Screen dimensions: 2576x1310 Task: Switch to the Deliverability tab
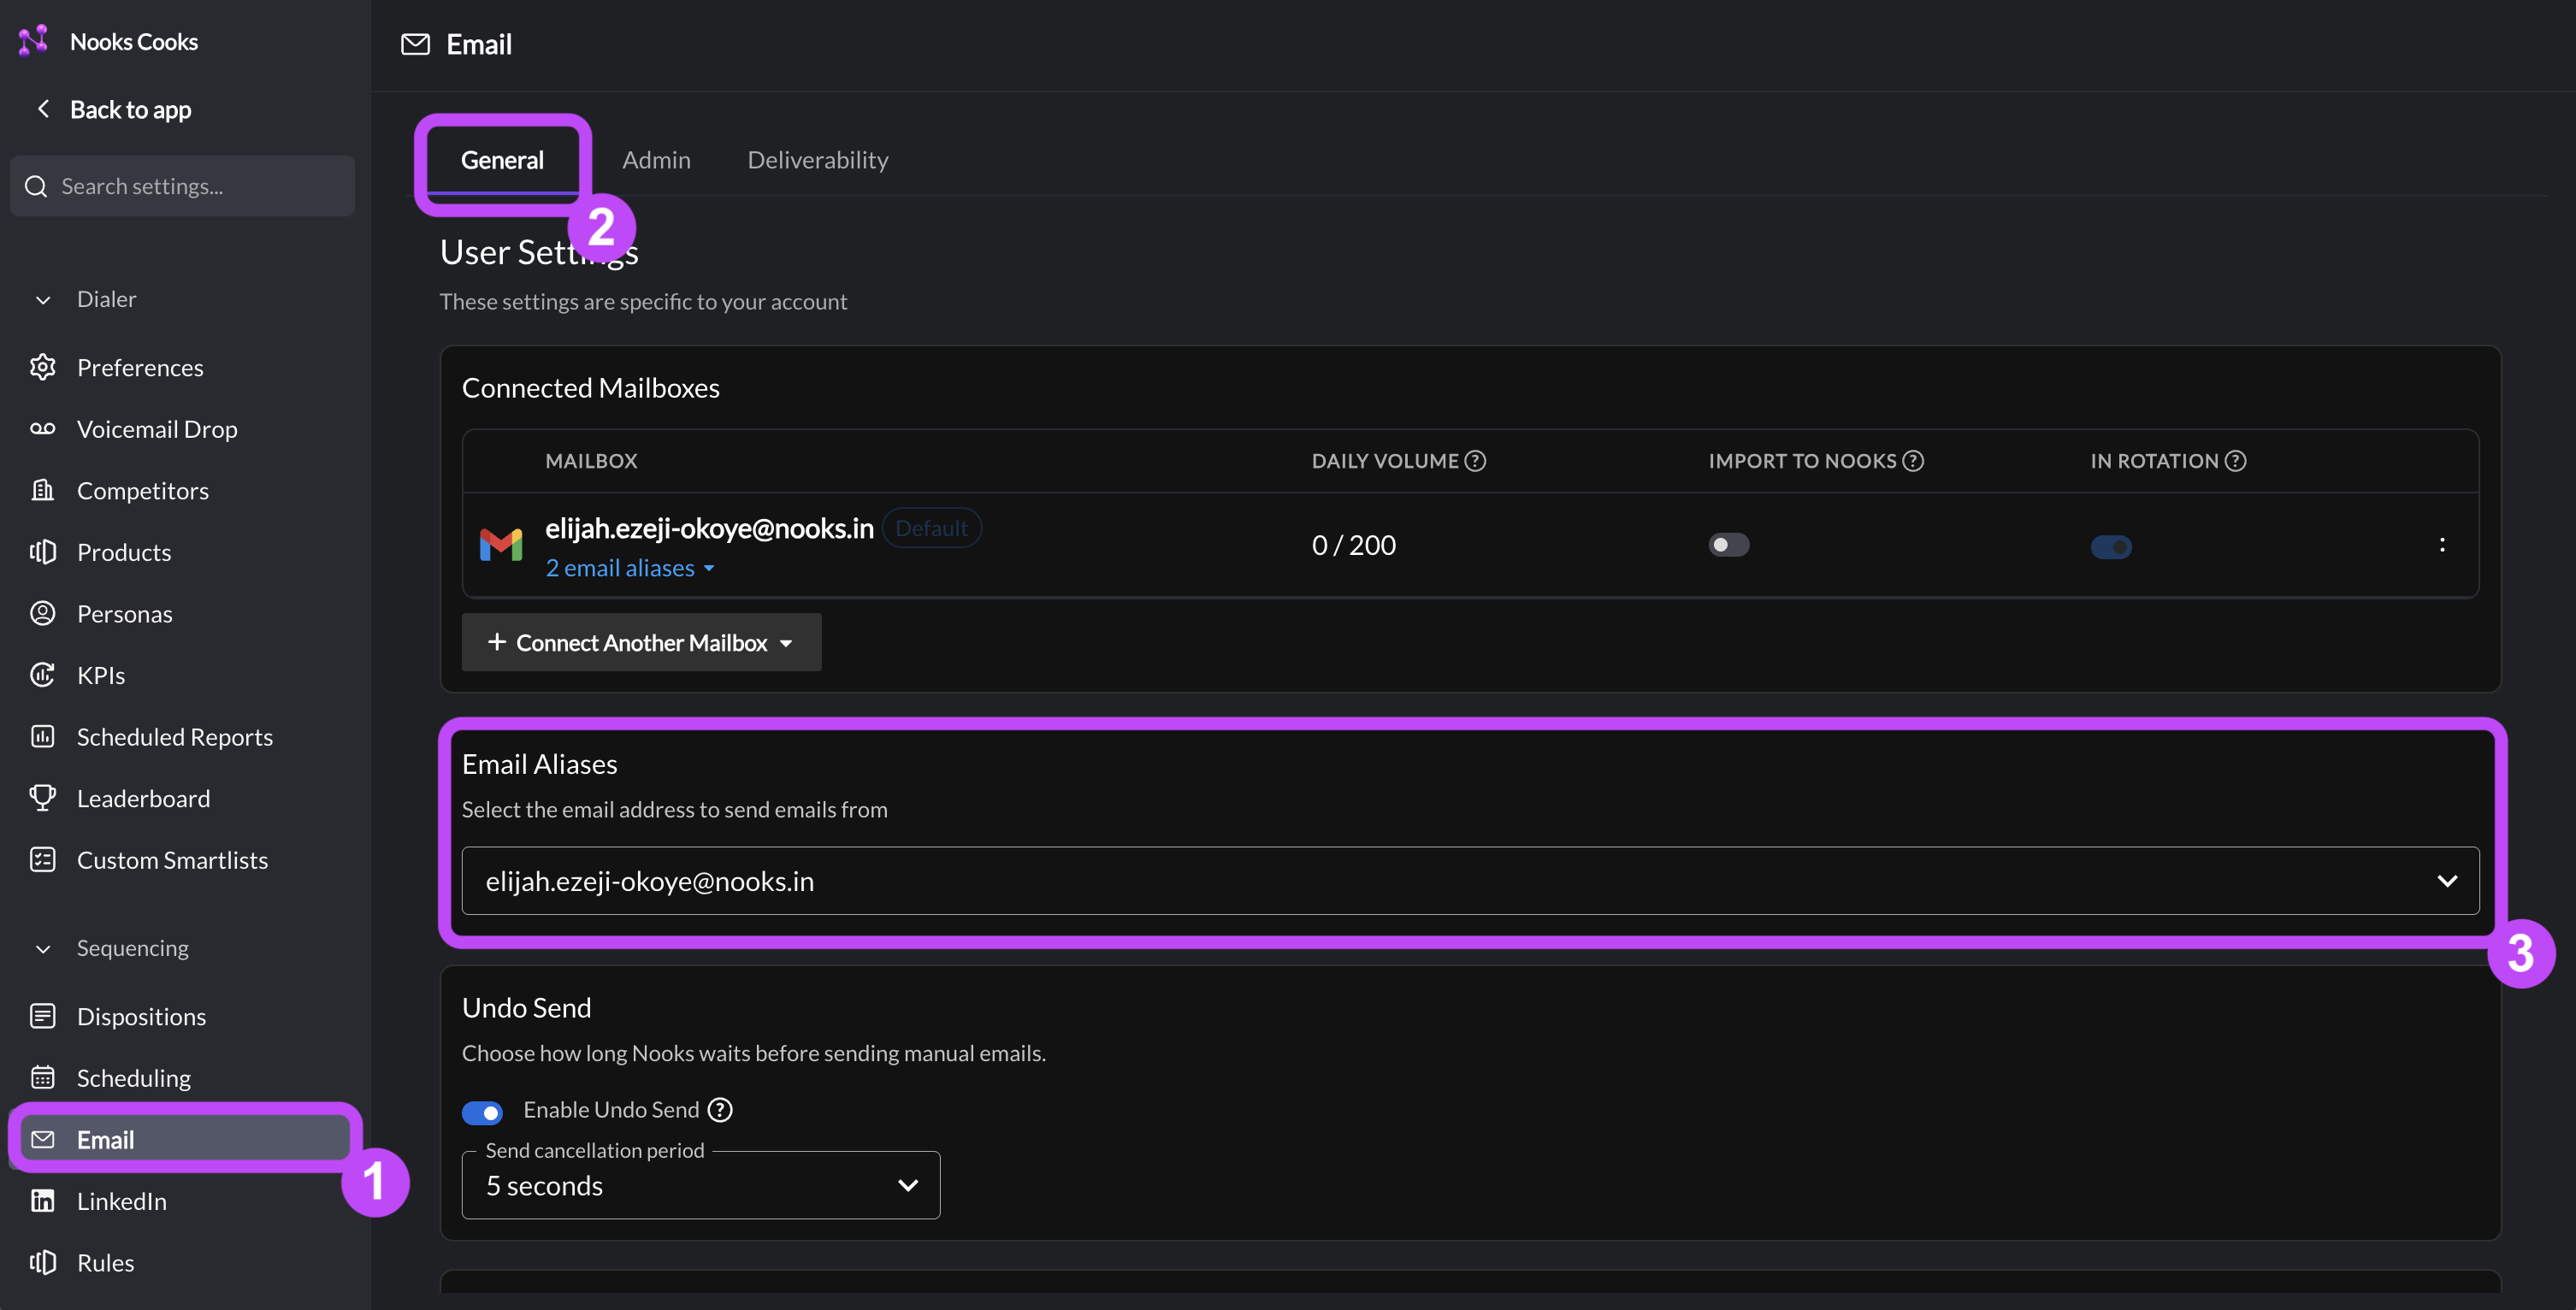click(818, 160)
